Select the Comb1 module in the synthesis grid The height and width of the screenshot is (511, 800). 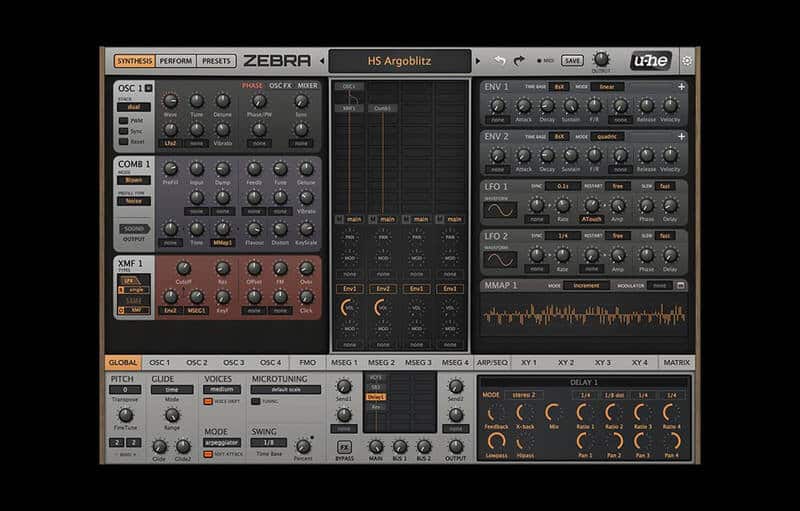point(383,108)
